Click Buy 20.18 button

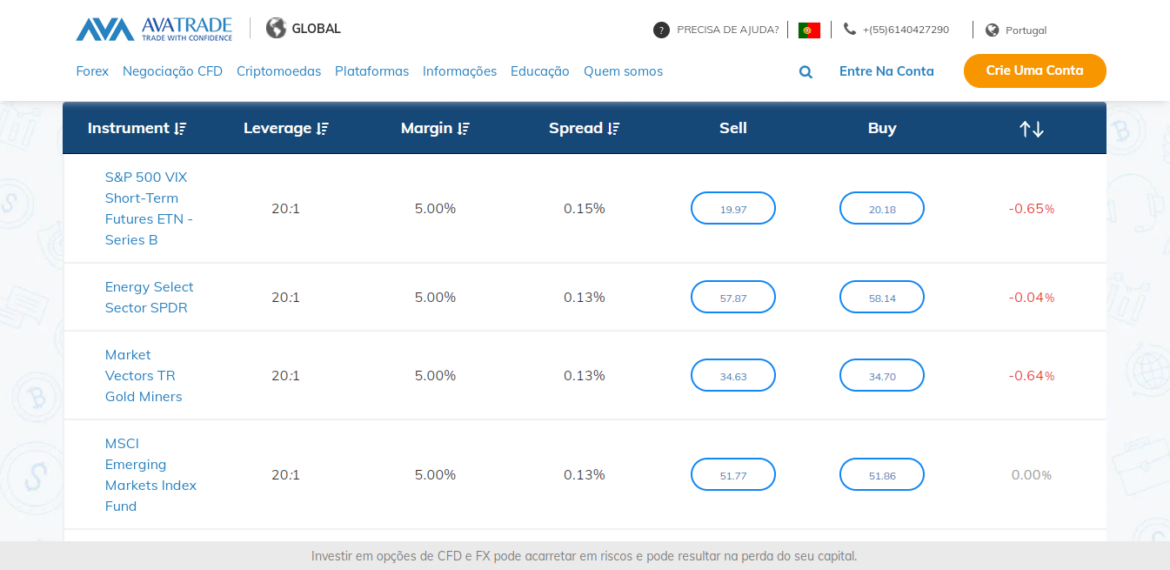click(882, 208)
